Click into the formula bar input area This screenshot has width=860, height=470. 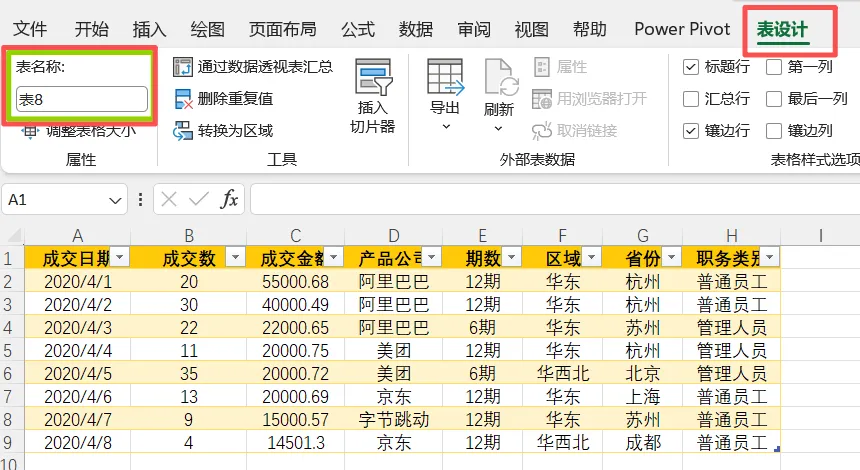pos(555,199)
